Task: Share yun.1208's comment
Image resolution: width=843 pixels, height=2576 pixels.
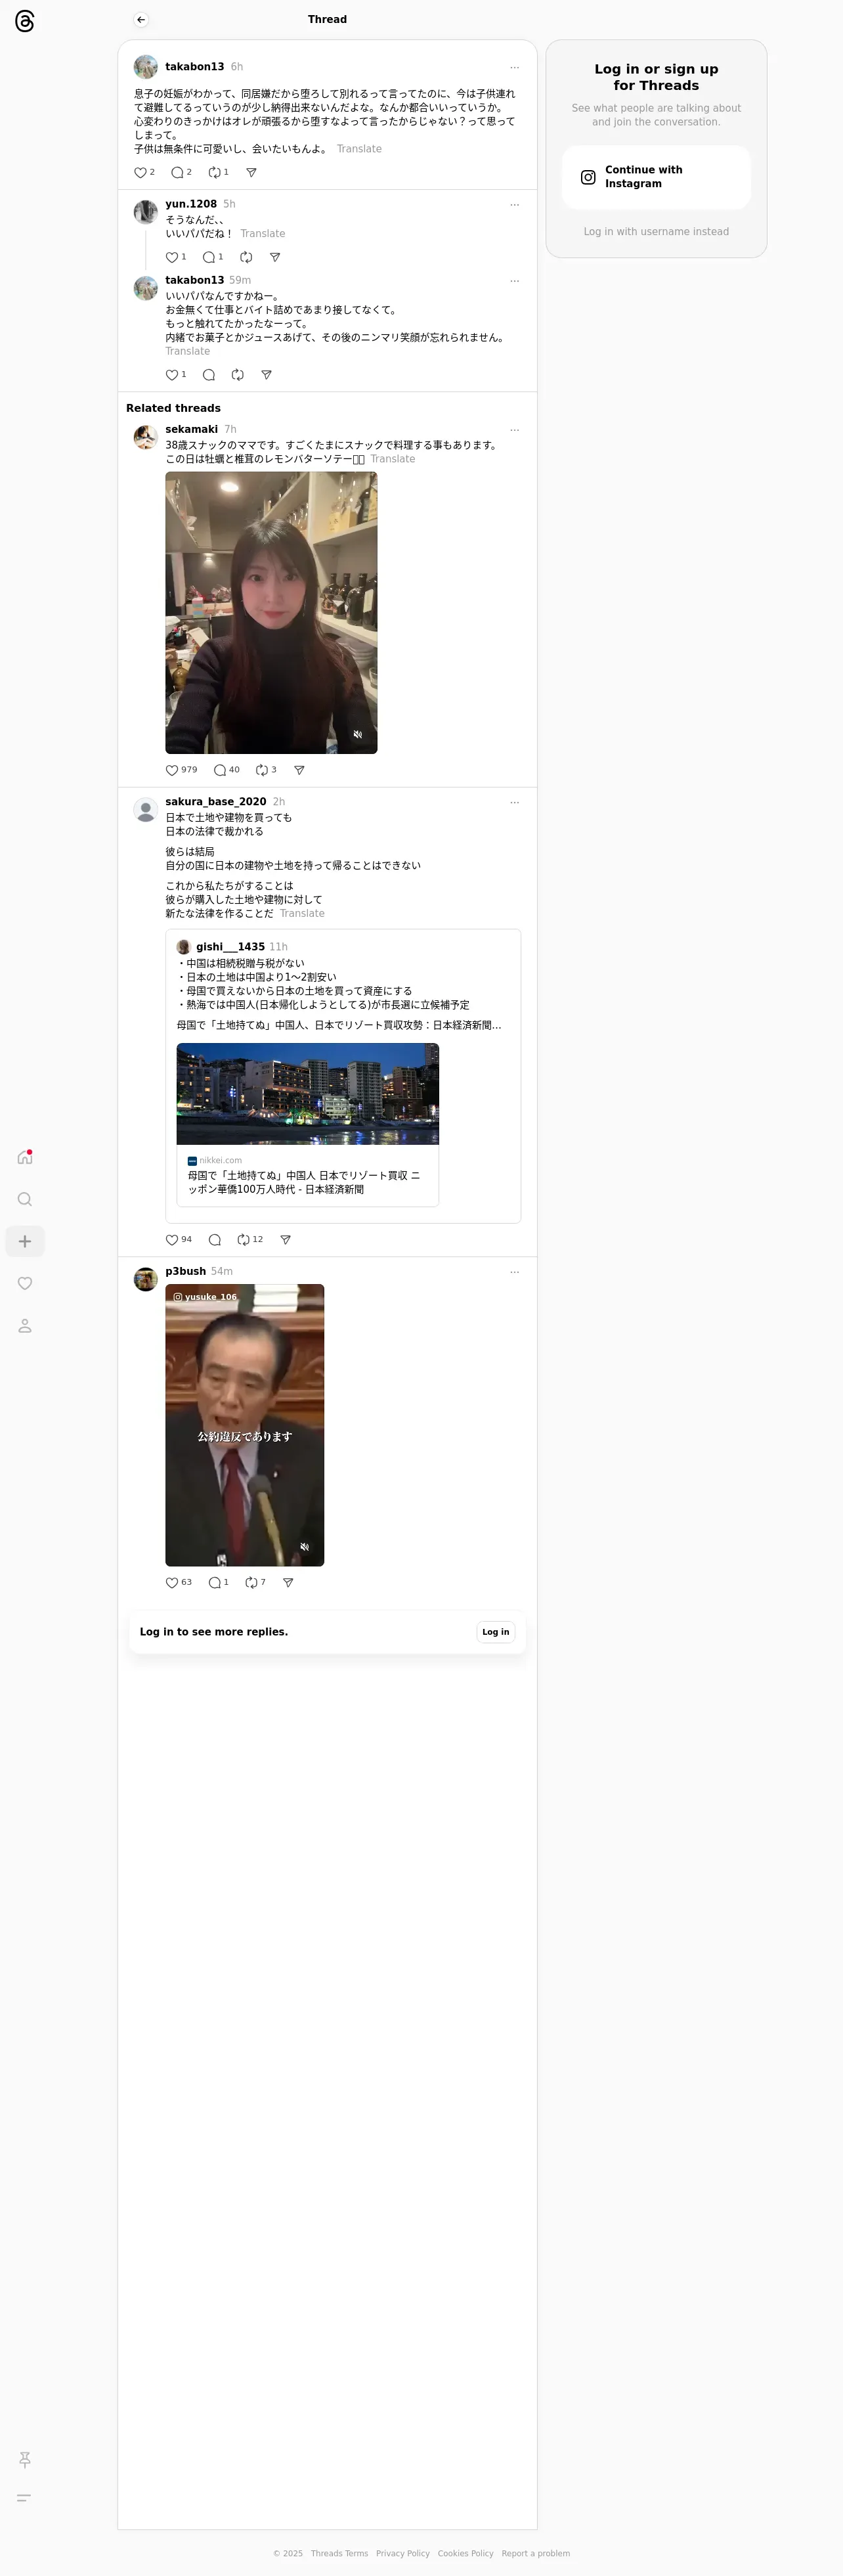Action: [275, 257]
